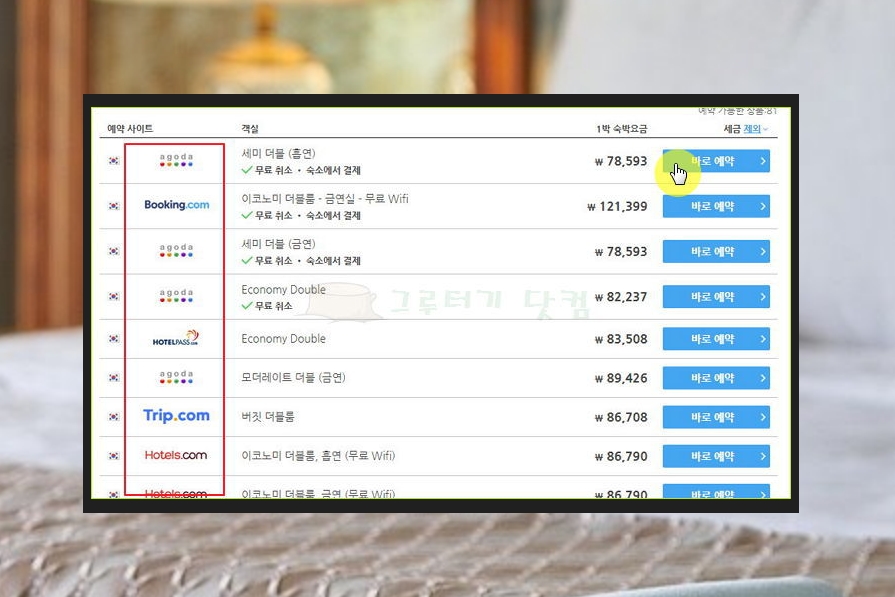Select the room name 버짓 더블룸
The width and height of the screenshot is (895, 597).
[x=268, y=417]
